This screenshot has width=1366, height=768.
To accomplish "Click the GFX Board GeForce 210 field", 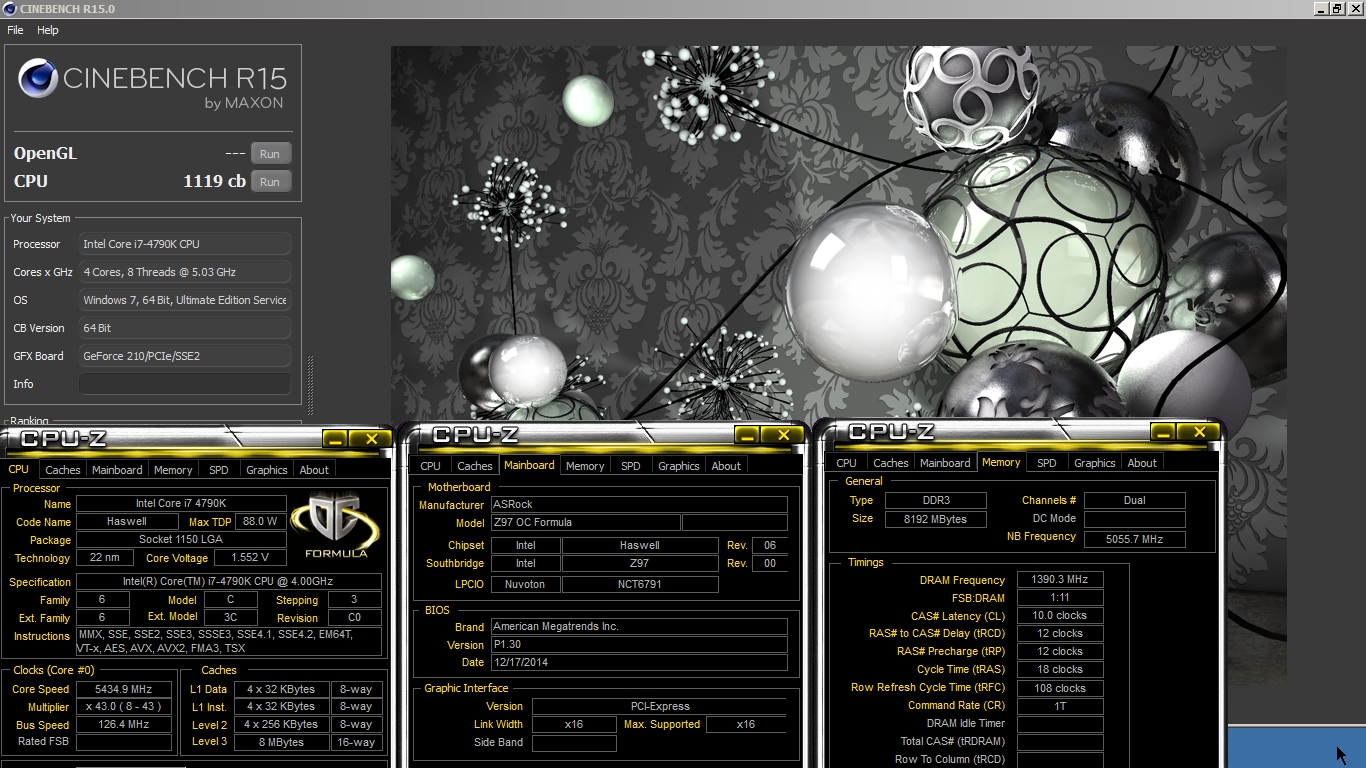I will coord(185,356).
